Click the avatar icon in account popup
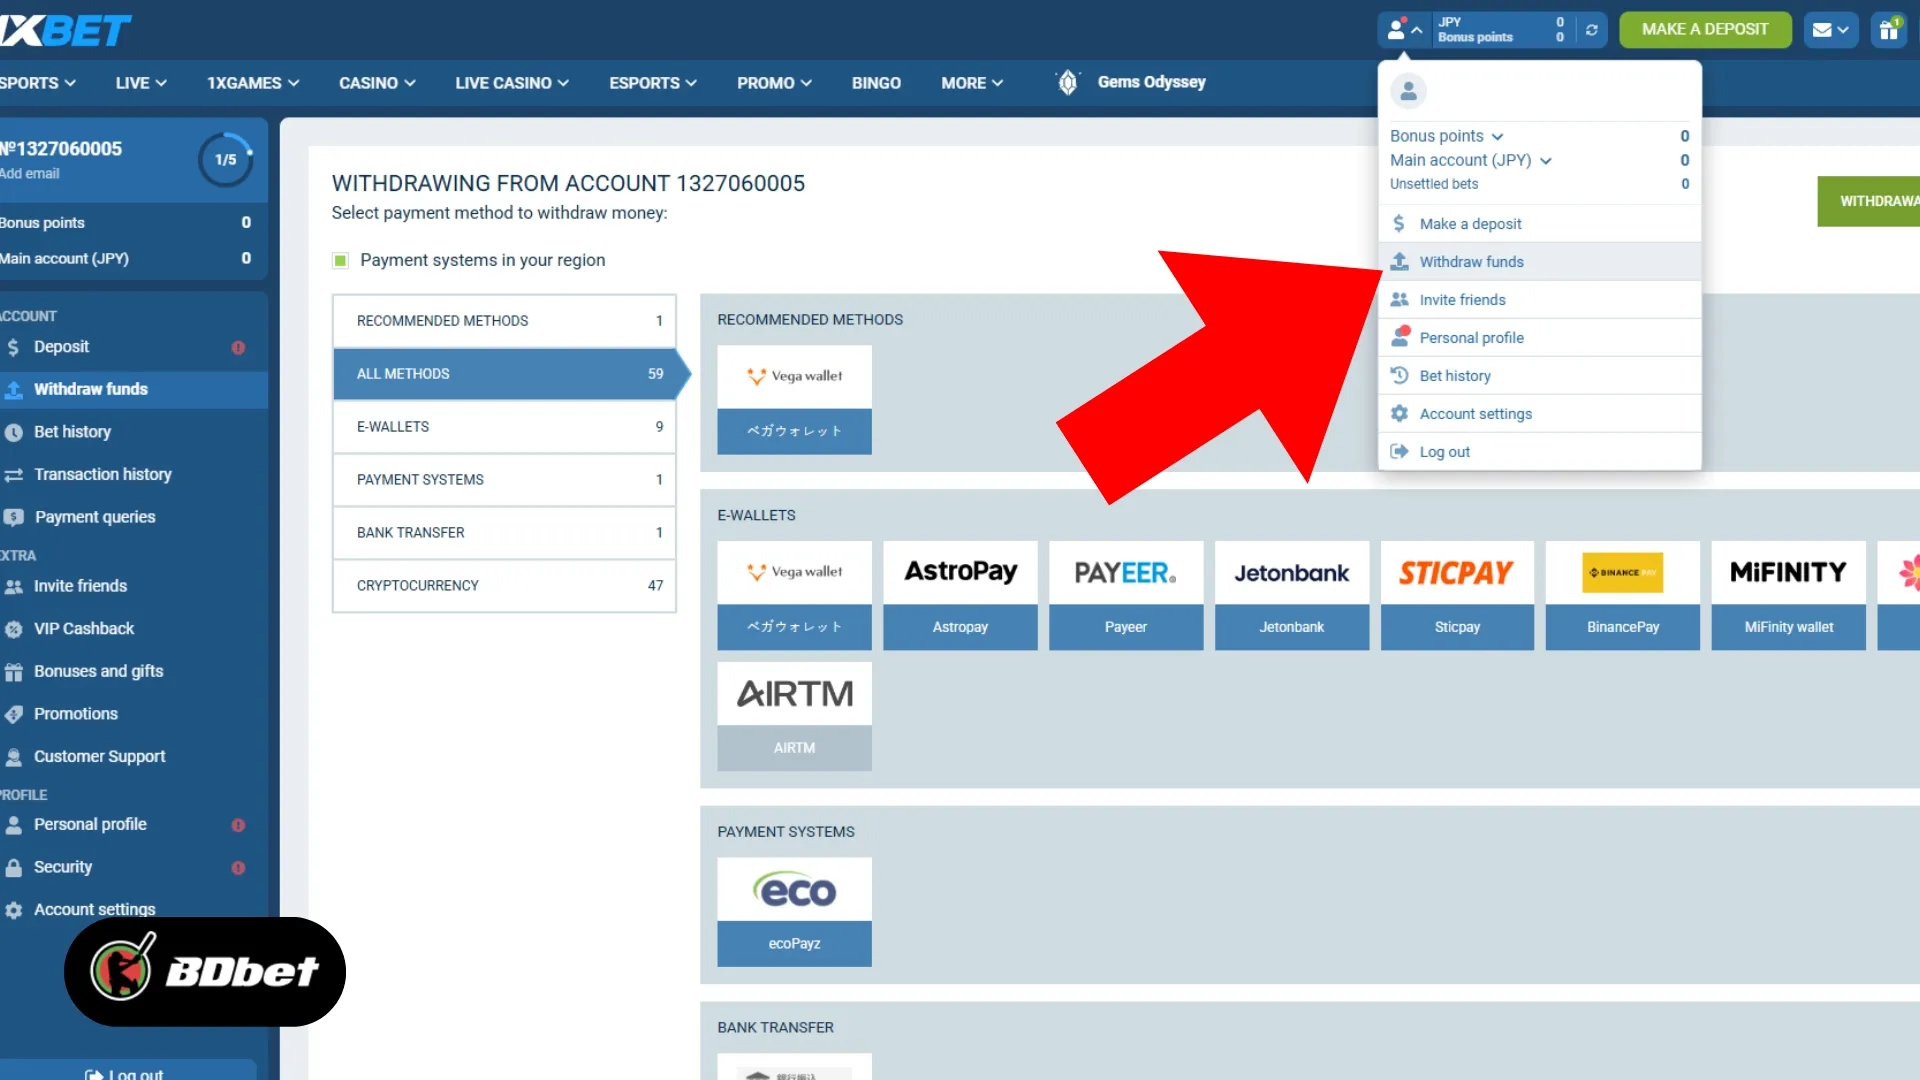1920x1080 pixels. click(1408, 91)
